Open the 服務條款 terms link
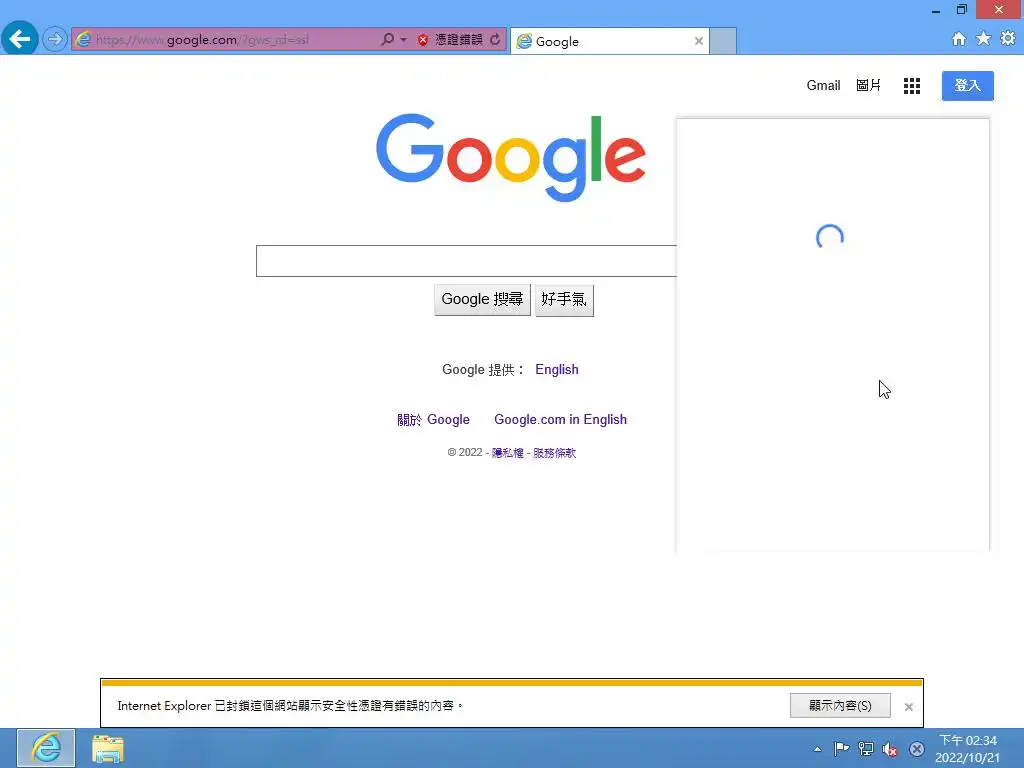This screenshot has height=768, width=1024. pyautogui.click(x=554, y=453)
